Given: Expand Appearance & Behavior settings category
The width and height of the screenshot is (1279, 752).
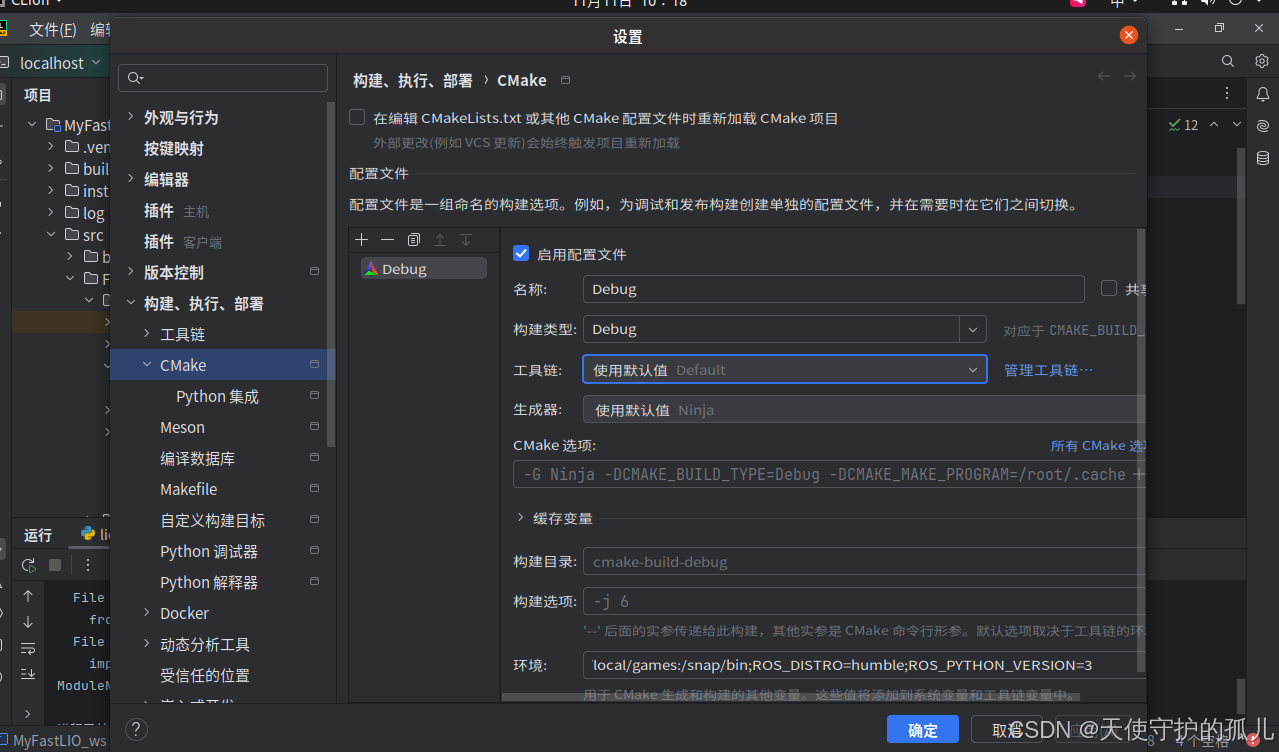Looking at the screenshot, I should pos(130,117).
